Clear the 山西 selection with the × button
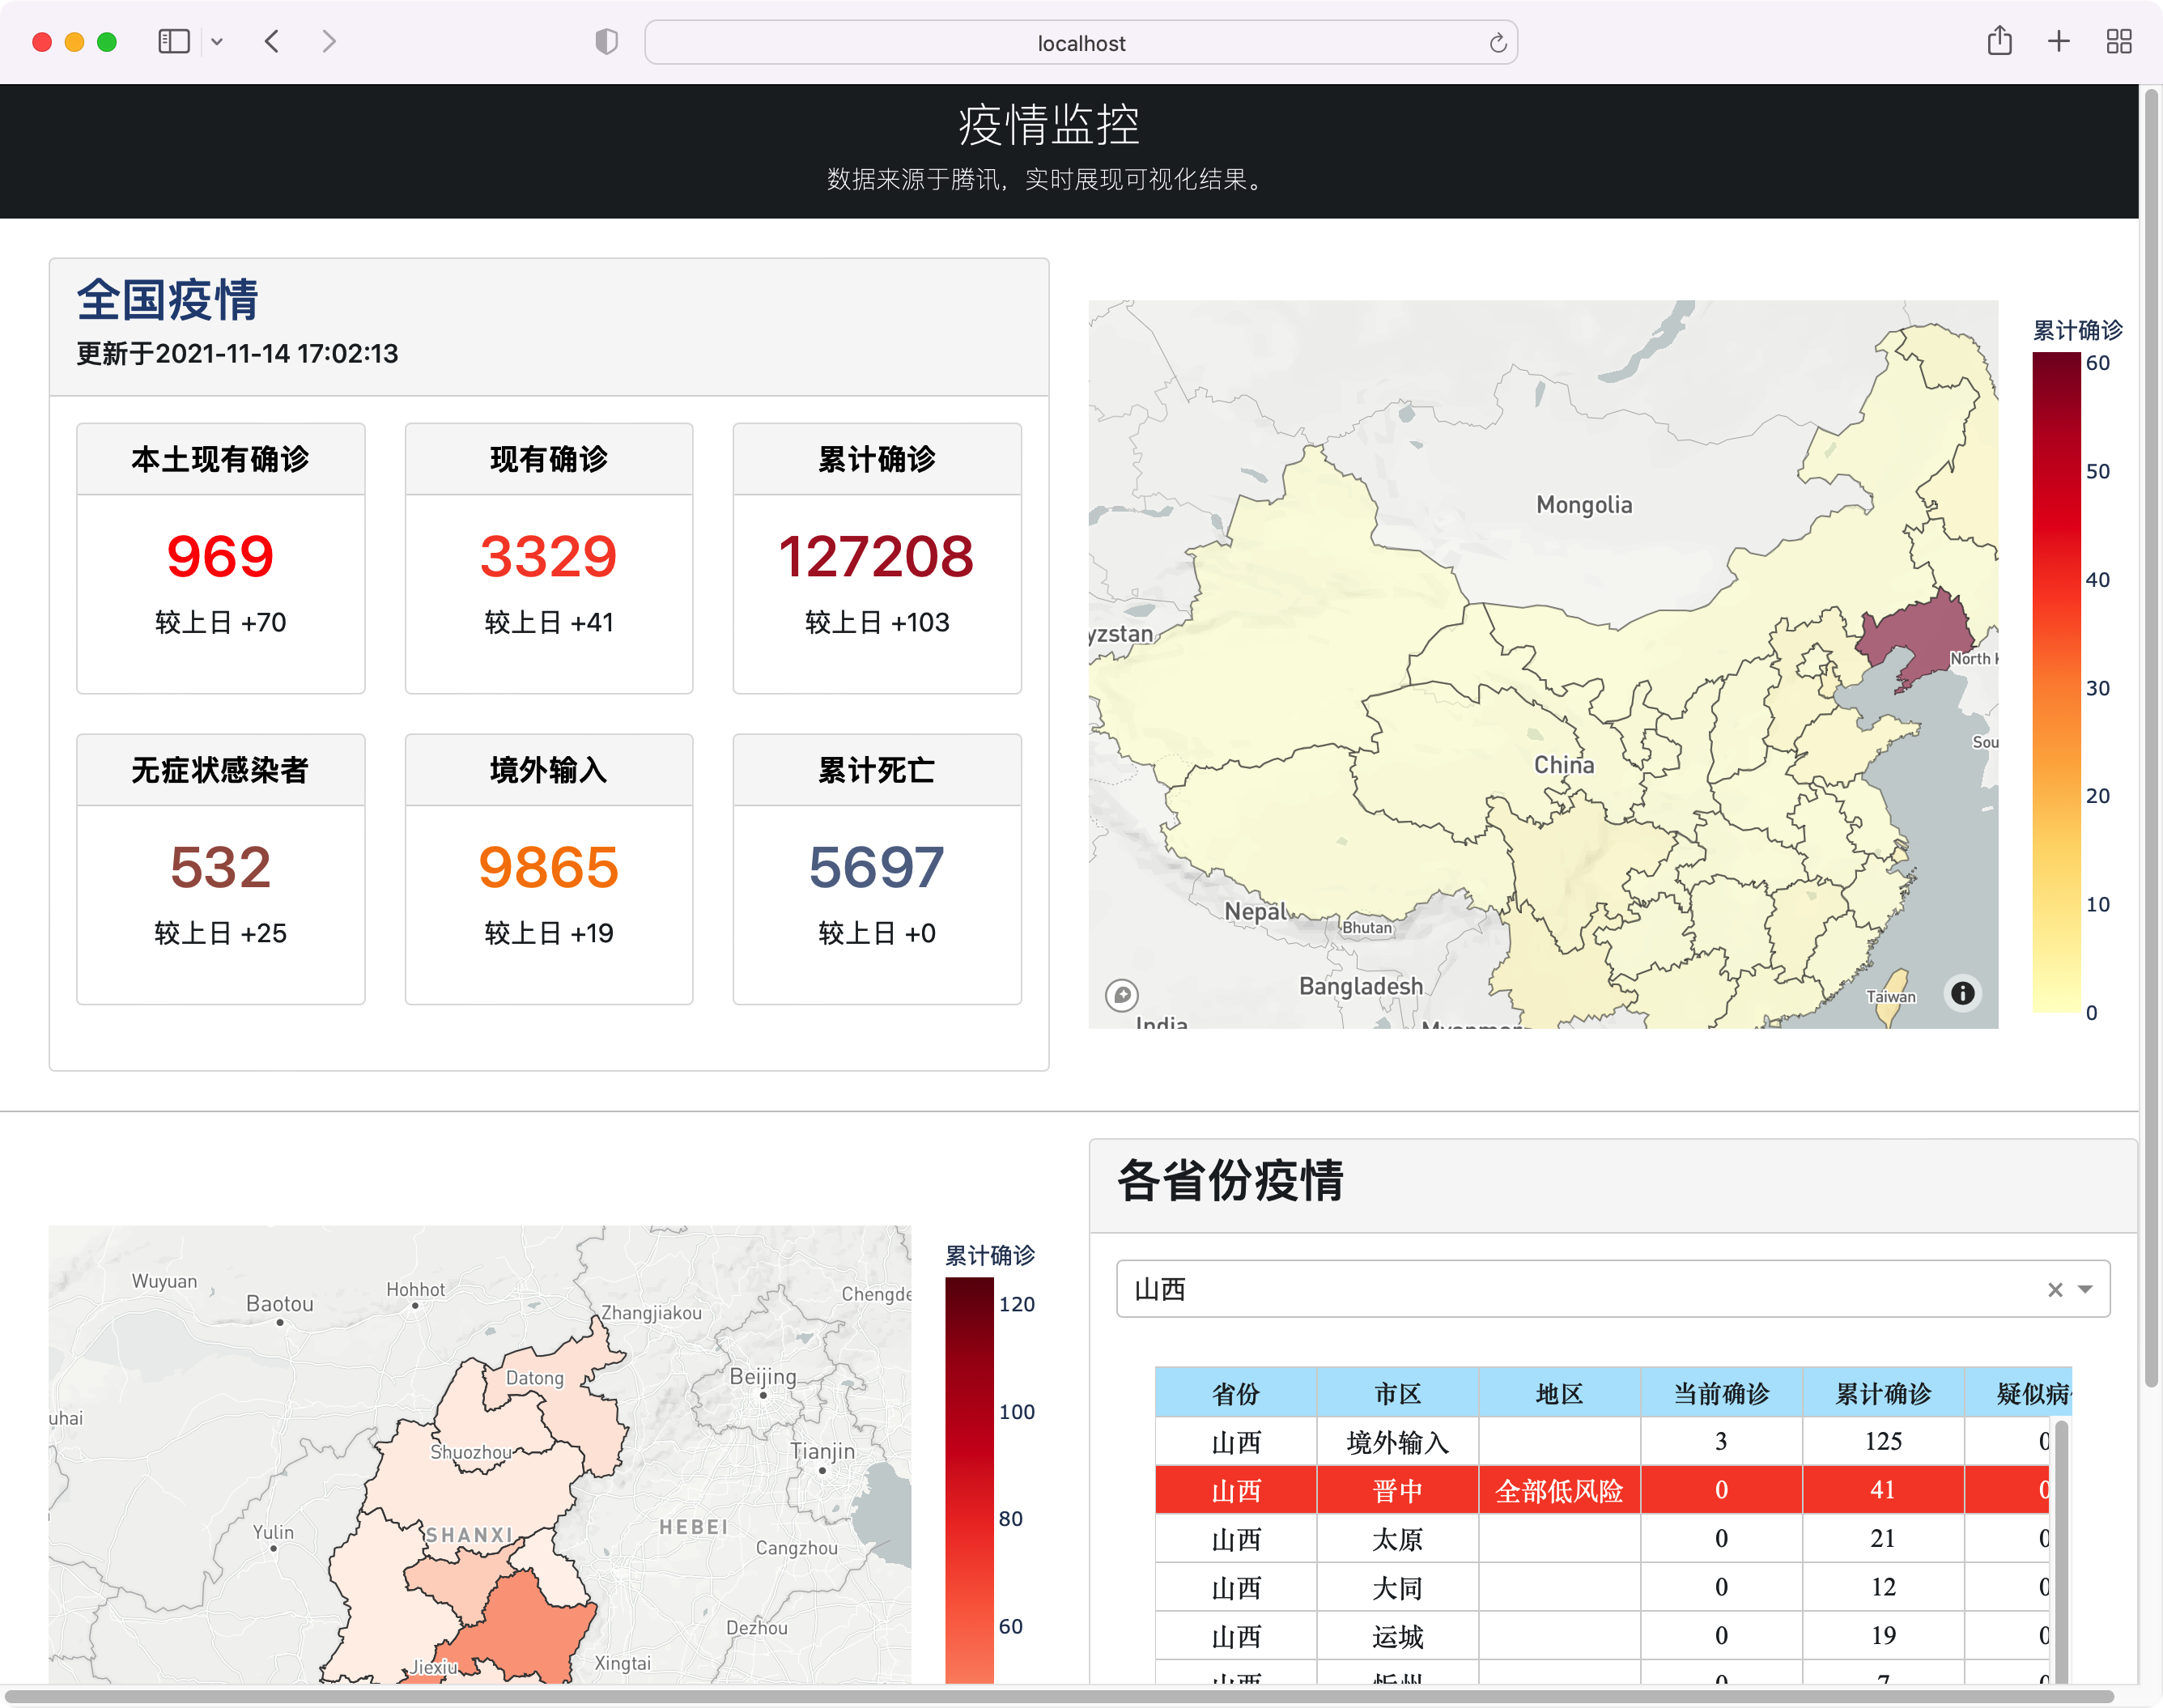This screenshot has width=2163, height=1708. (2055, 1289)
